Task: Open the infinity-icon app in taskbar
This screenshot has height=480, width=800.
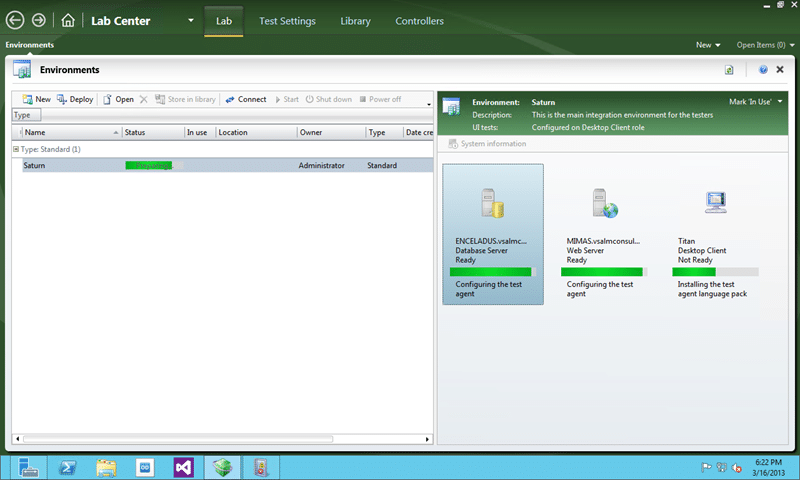Action: pyautogui.click(x=145, y=467)
